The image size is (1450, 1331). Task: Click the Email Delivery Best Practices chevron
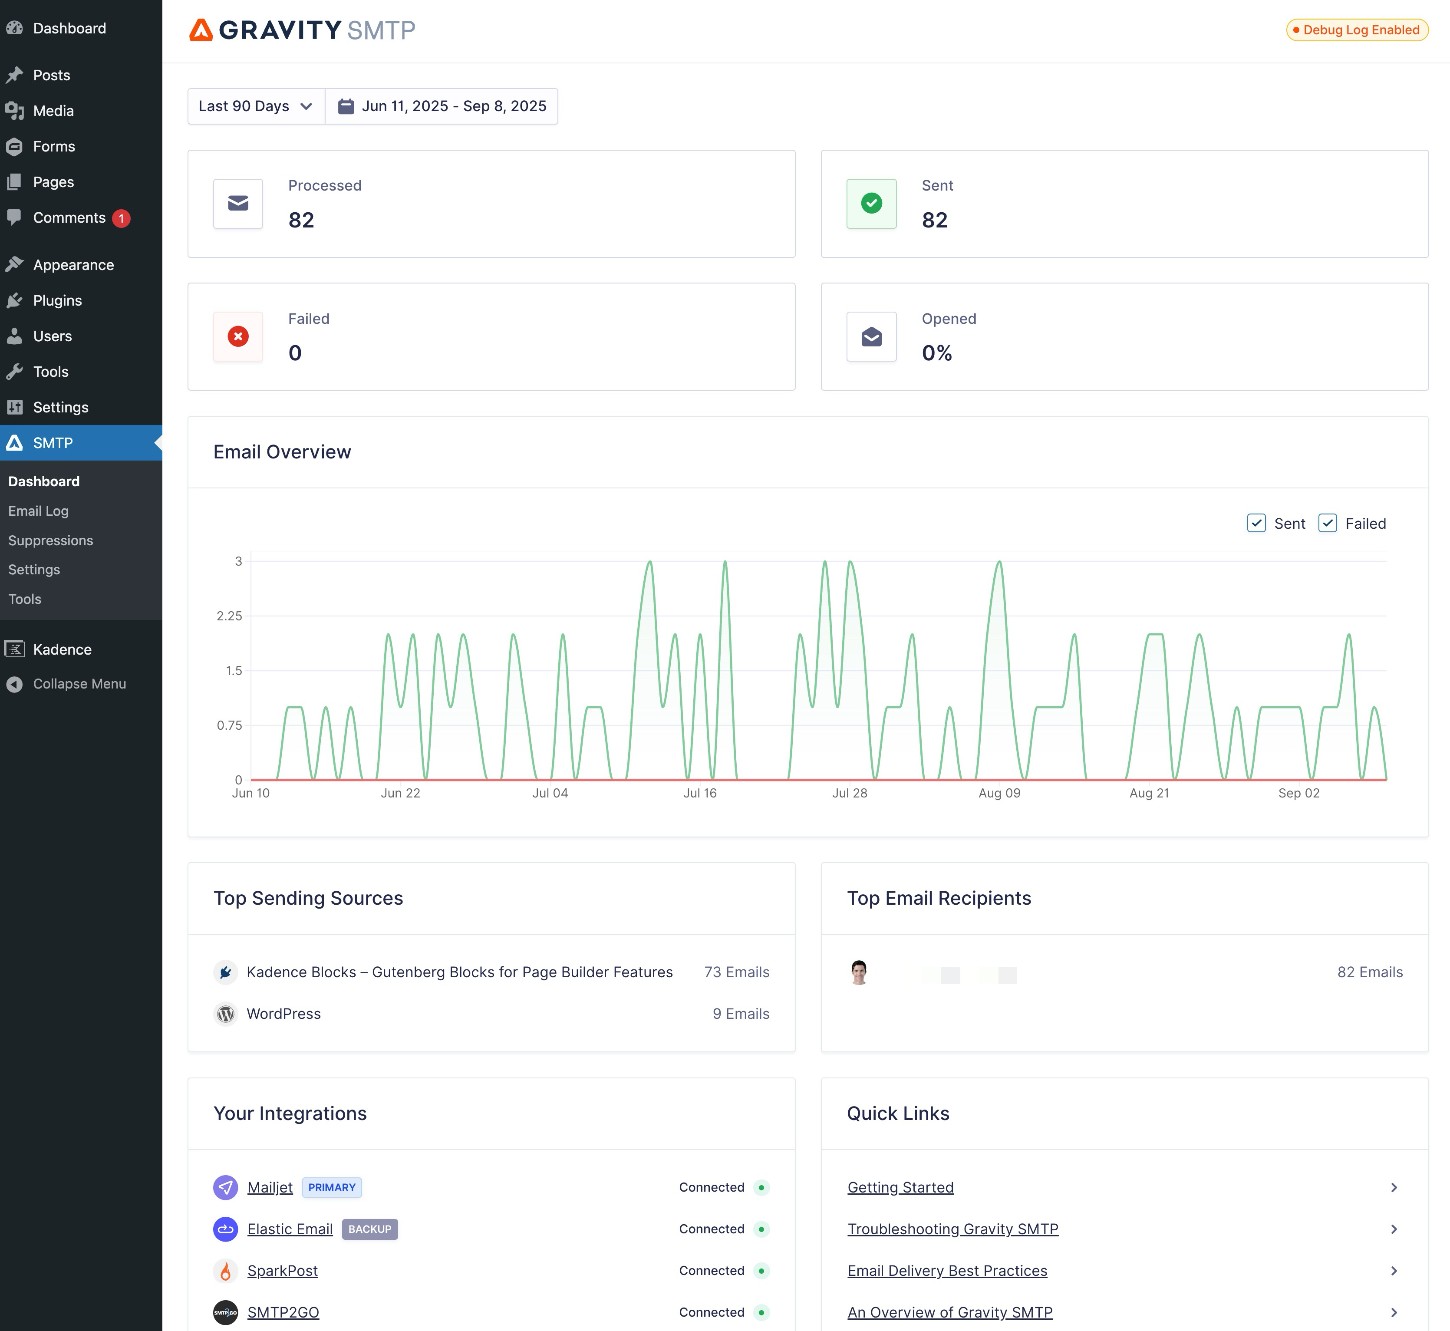1394,1271
